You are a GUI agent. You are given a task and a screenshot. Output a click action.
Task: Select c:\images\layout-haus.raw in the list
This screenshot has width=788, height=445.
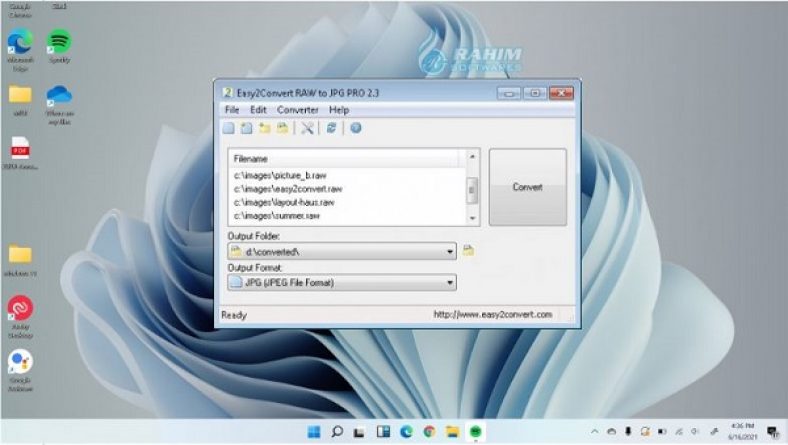(x=284, y=202)
